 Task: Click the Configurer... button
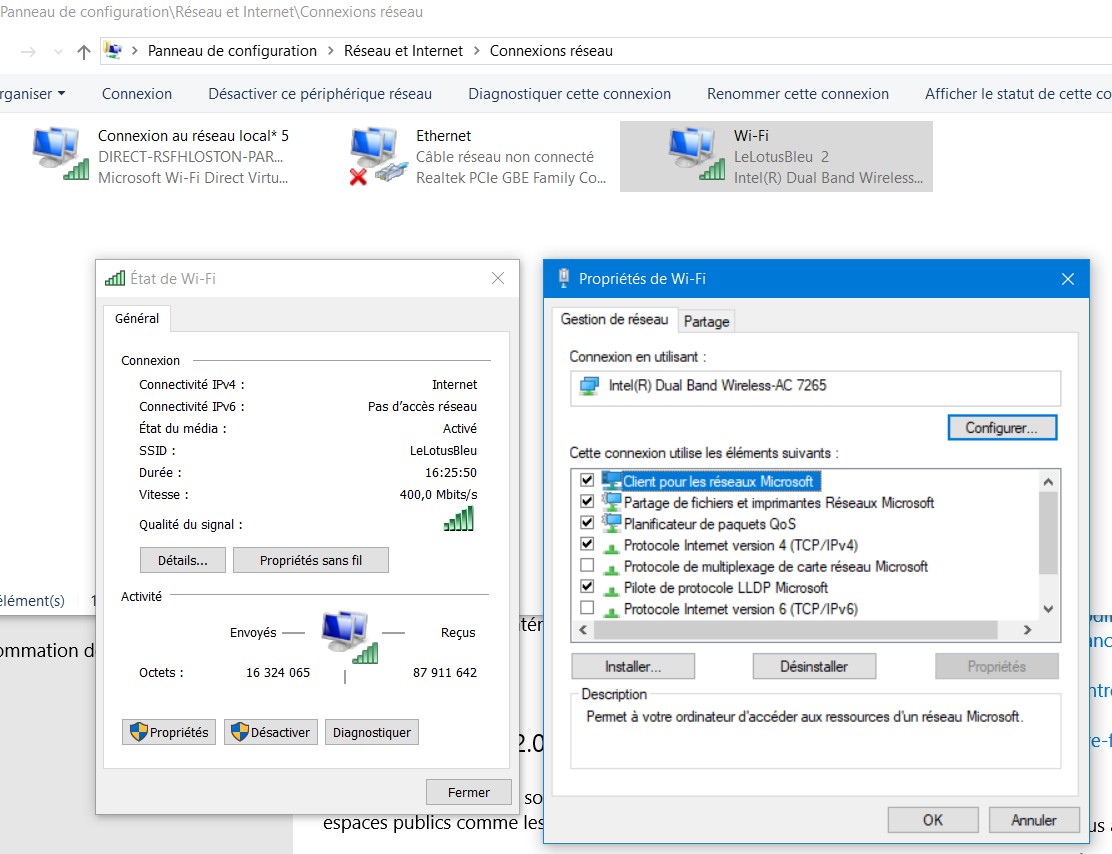click(1001, 428)
